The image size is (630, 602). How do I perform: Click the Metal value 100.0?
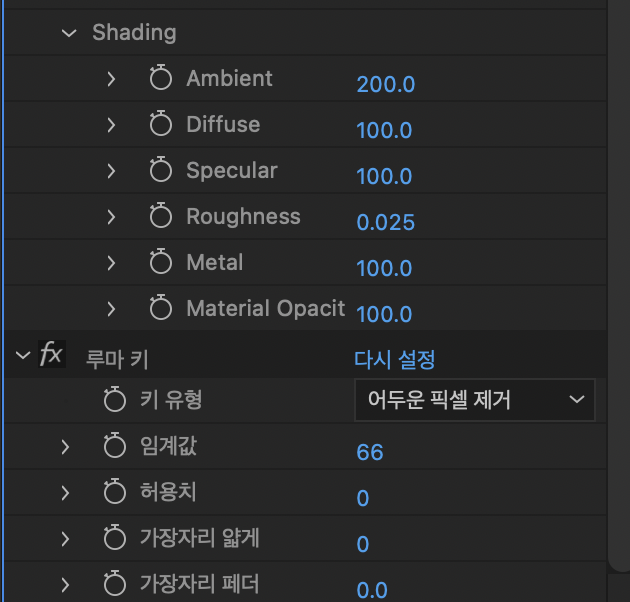(x=384, y=268)
